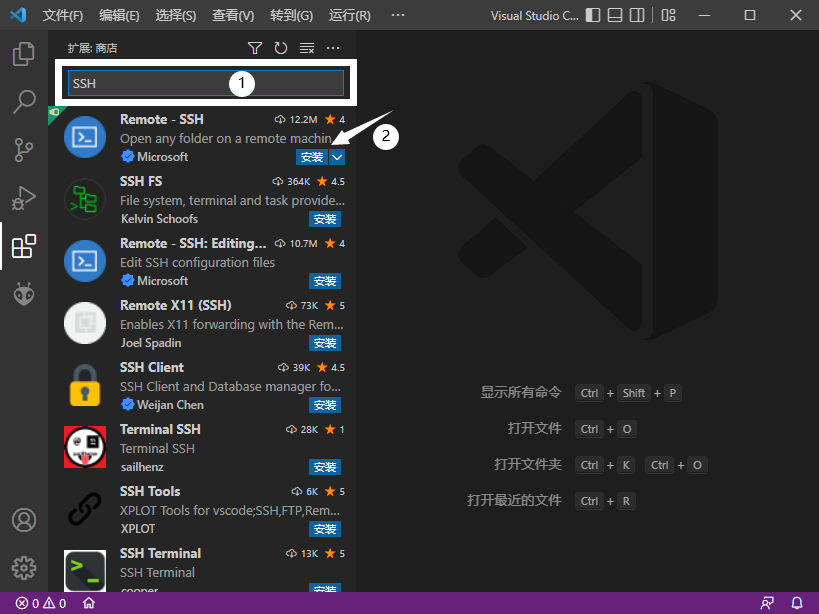Install the Remote - SSH extension
Image resolution: width=819 pixels, height=614 pixels.
point(312,157)
